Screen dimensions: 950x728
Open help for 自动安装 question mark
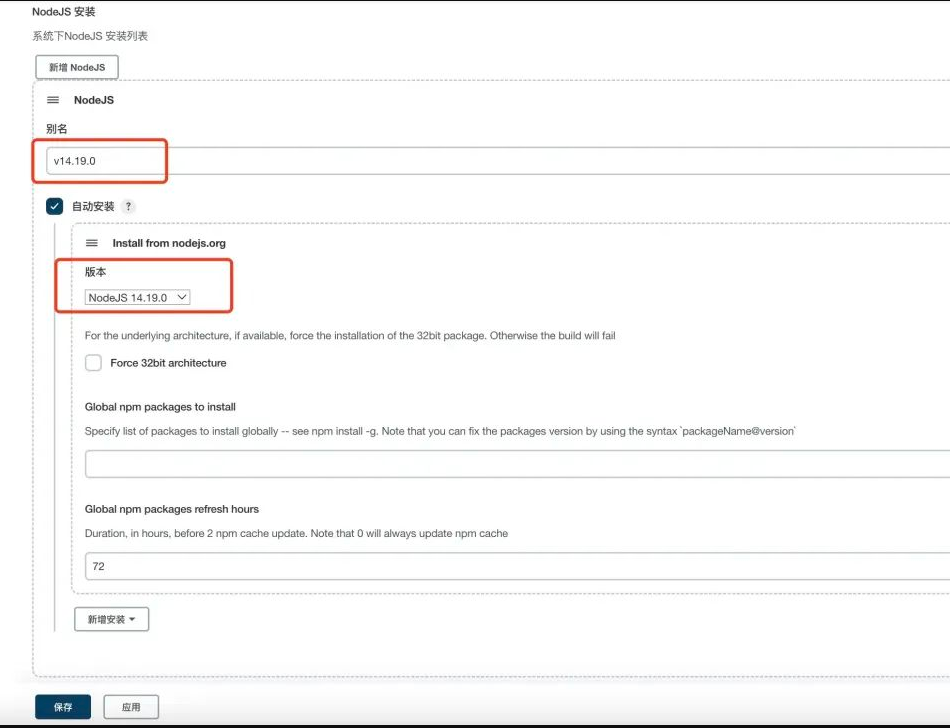[128, 206]
